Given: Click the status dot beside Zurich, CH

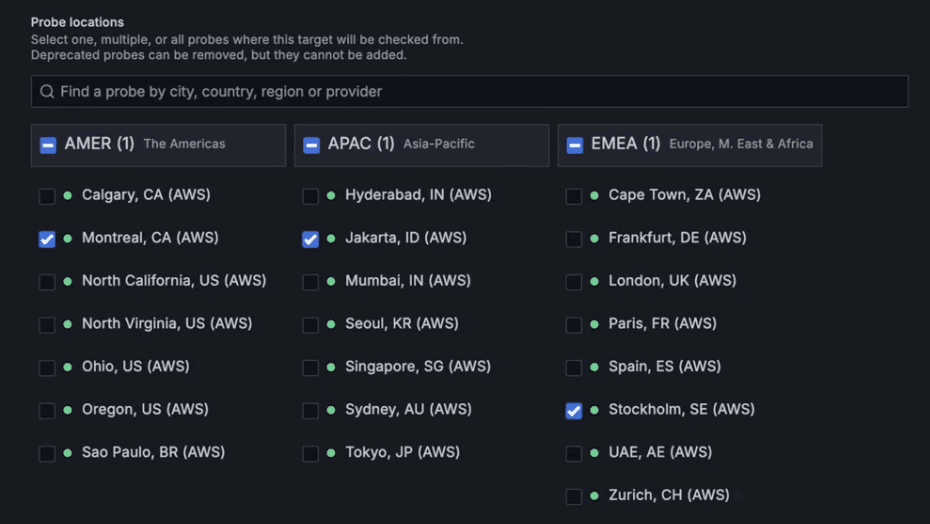Looking at the screenshot, I should tap(594, 496).
